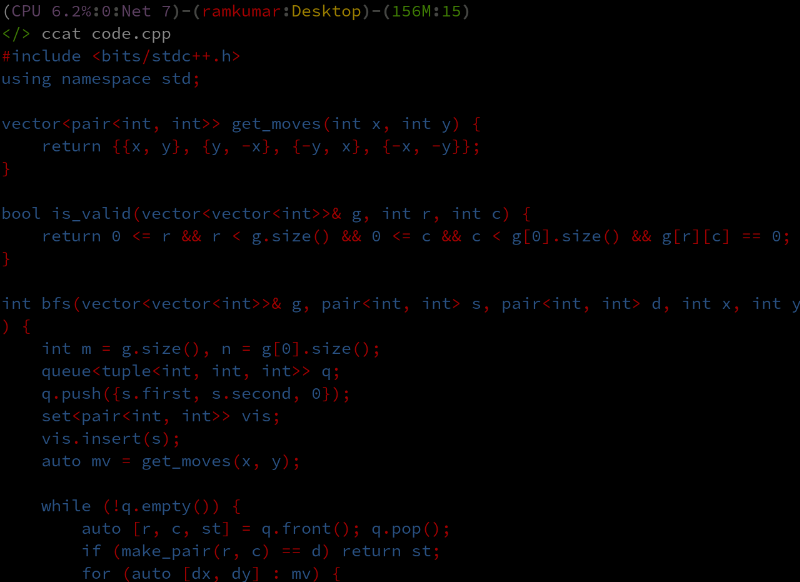Click the green </> prompt symbol
This screenshot has width=800, height=582.
tap(16, 34)
